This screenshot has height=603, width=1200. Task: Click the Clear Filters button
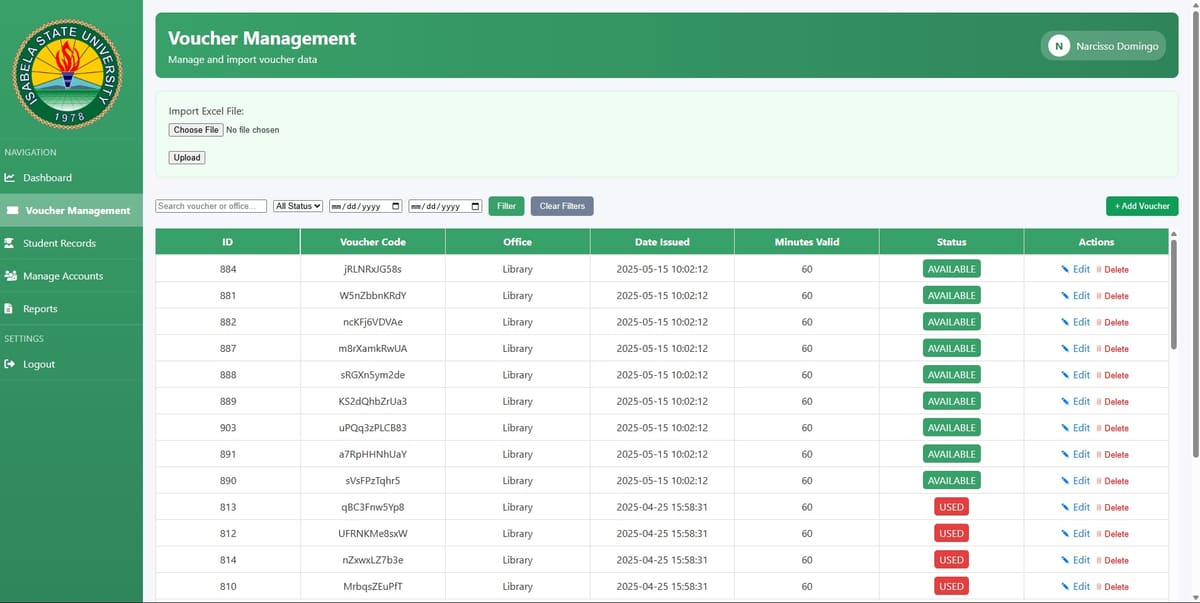(x=562, y=206)
